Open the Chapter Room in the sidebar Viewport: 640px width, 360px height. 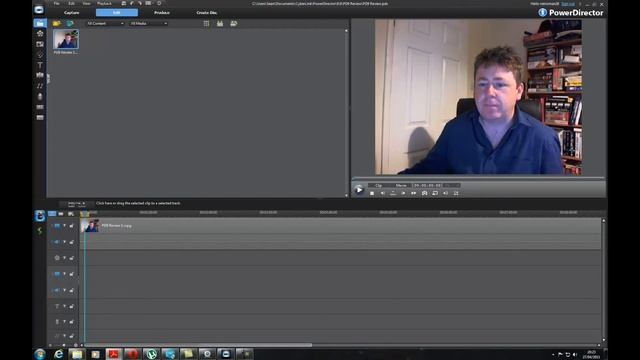tap(40, 107)
